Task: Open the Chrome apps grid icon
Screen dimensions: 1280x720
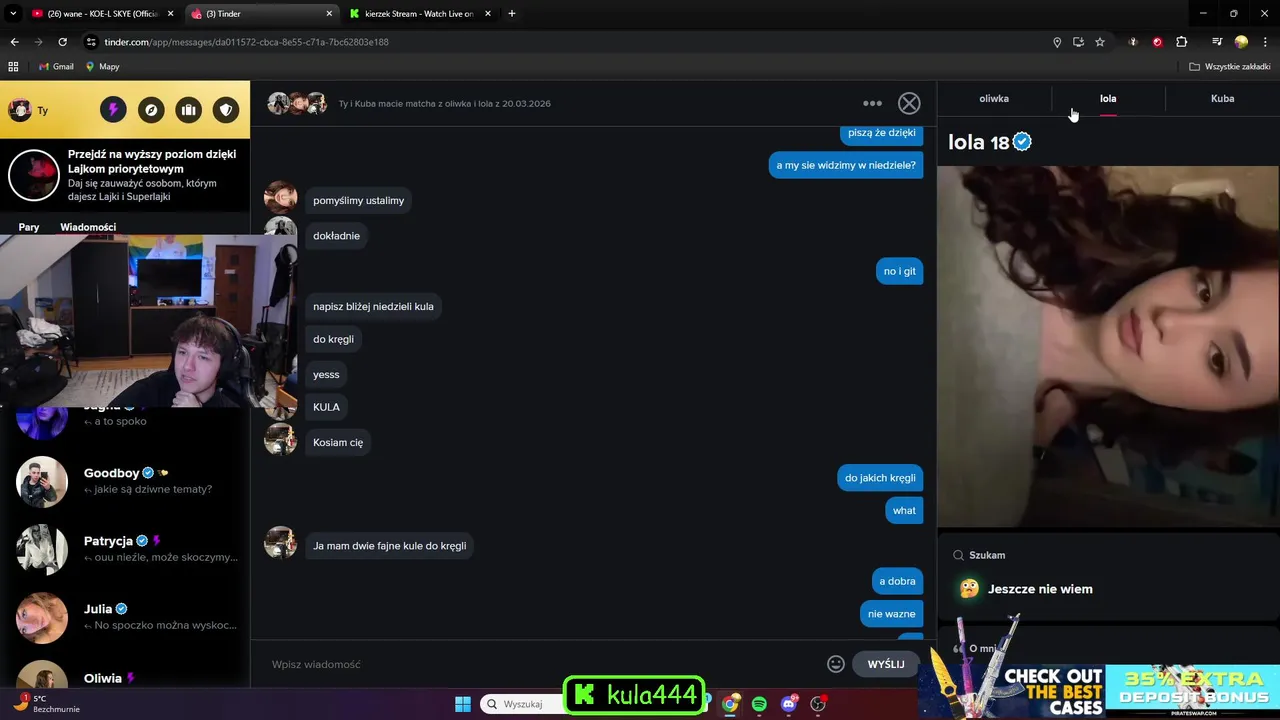Action: coord(13,67)
